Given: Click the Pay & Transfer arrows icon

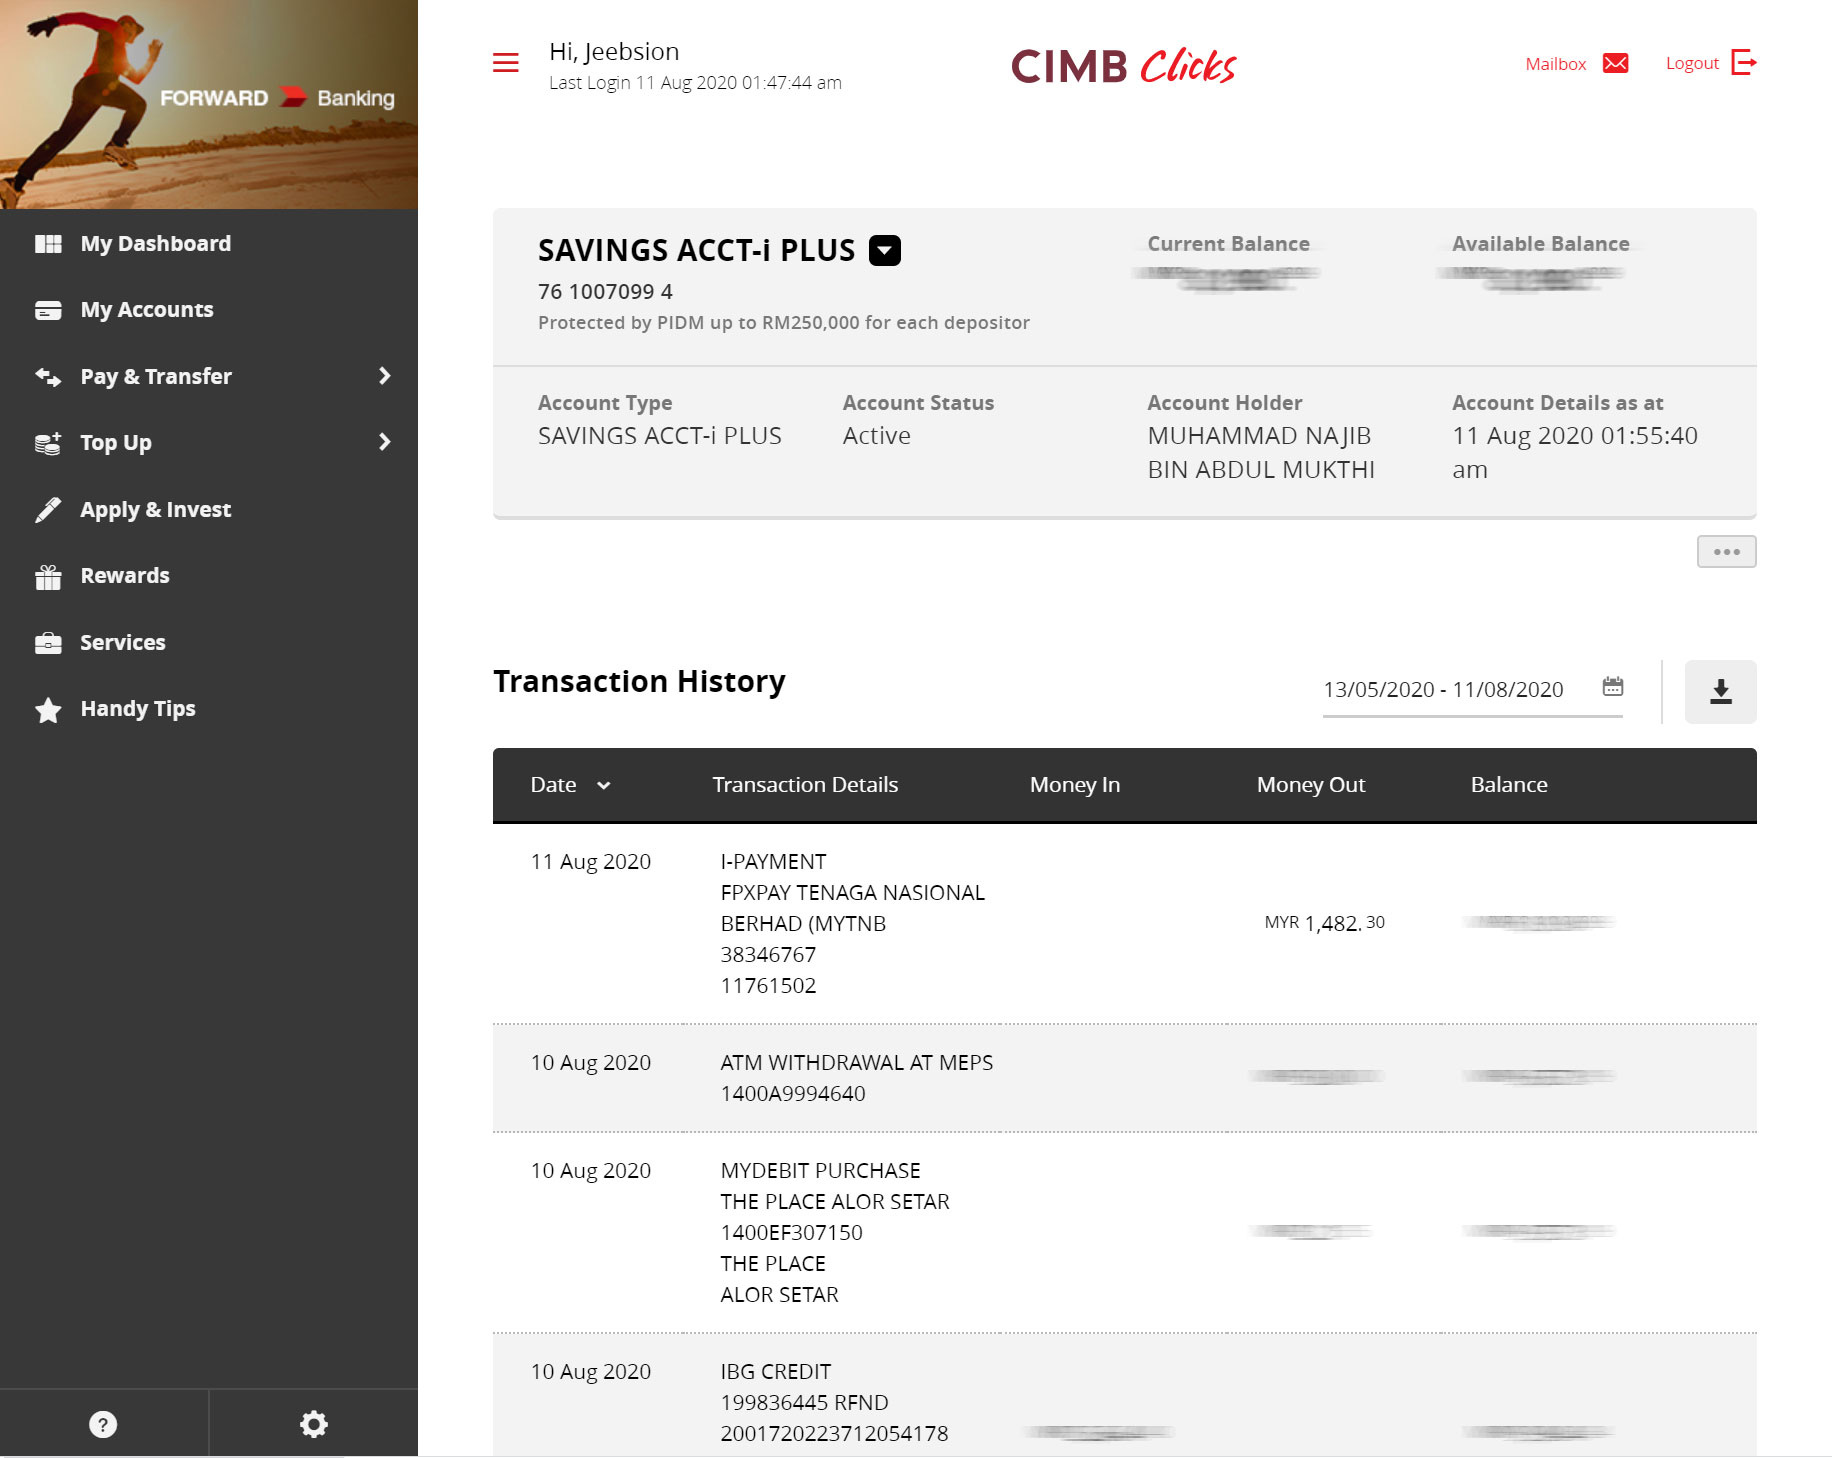Looking at the screenshot, I should point(48,376).
